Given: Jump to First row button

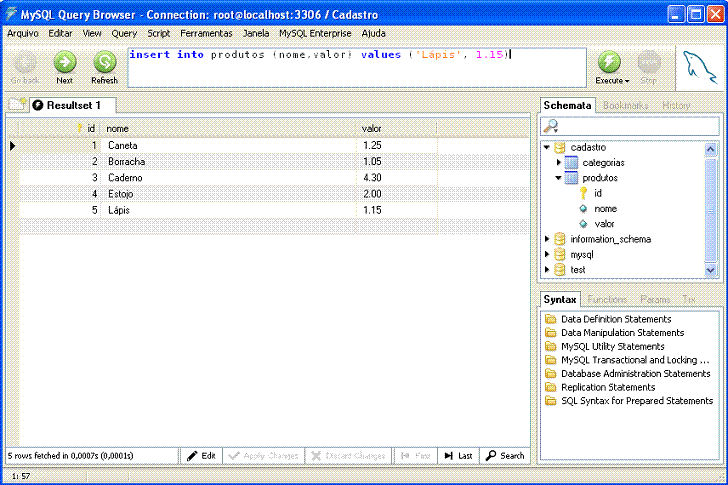Looking at the screenshot, I should click(x=416, y=456).
